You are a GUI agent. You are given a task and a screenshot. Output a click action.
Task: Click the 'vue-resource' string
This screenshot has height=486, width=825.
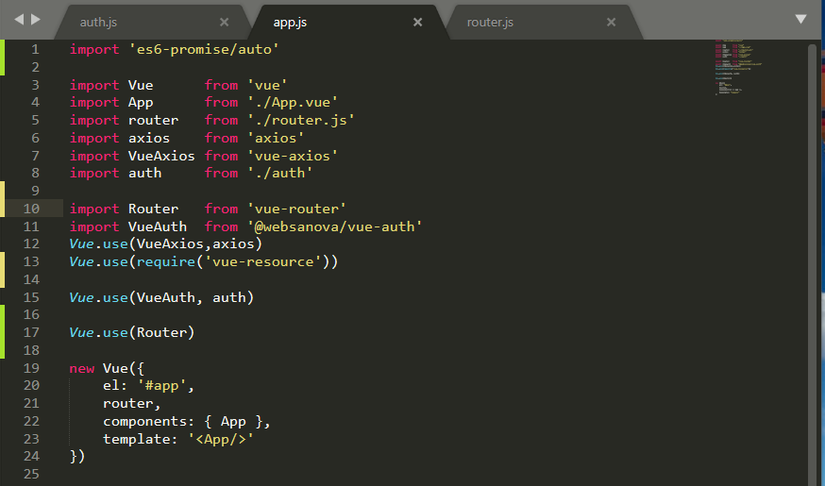coord(263,262)
